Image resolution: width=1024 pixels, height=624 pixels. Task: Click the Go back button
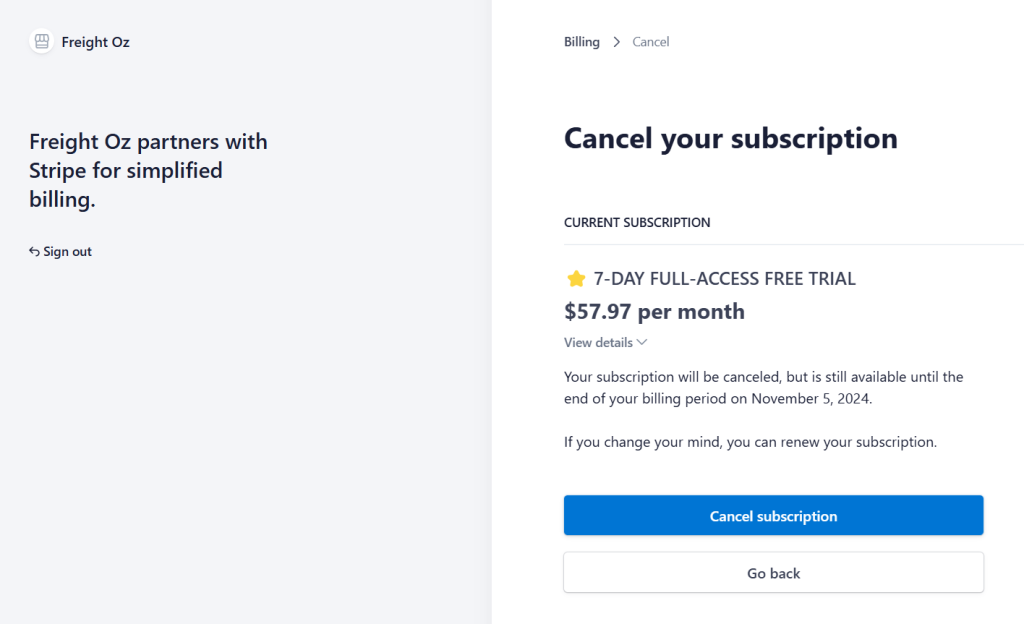(773, 573)
